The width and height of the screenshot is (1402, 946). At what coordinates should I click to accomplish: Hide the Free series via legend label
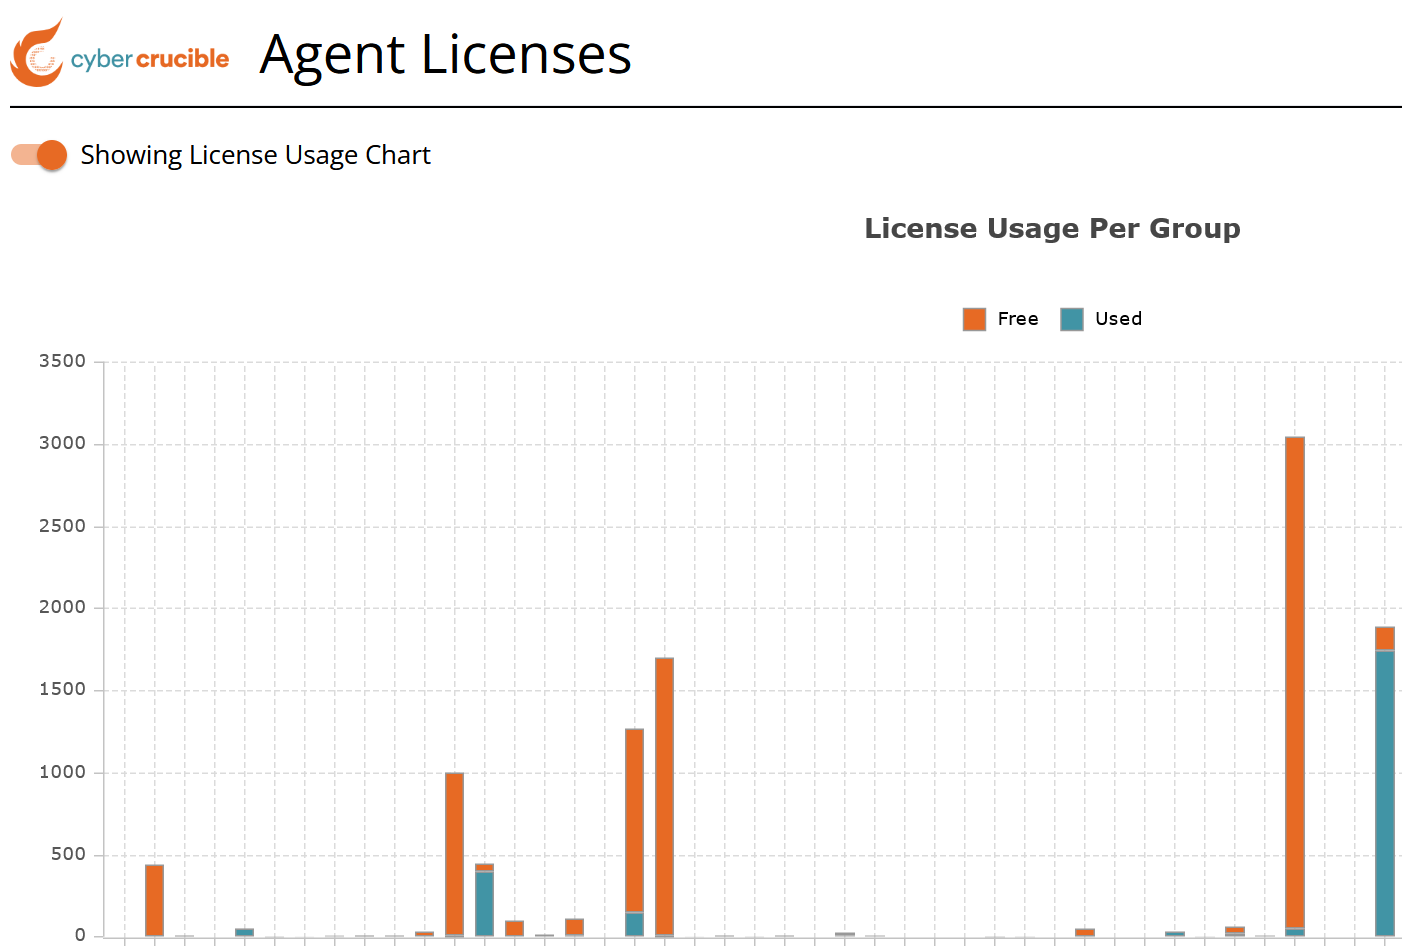pyautogui.click(x=1018, y=319)
